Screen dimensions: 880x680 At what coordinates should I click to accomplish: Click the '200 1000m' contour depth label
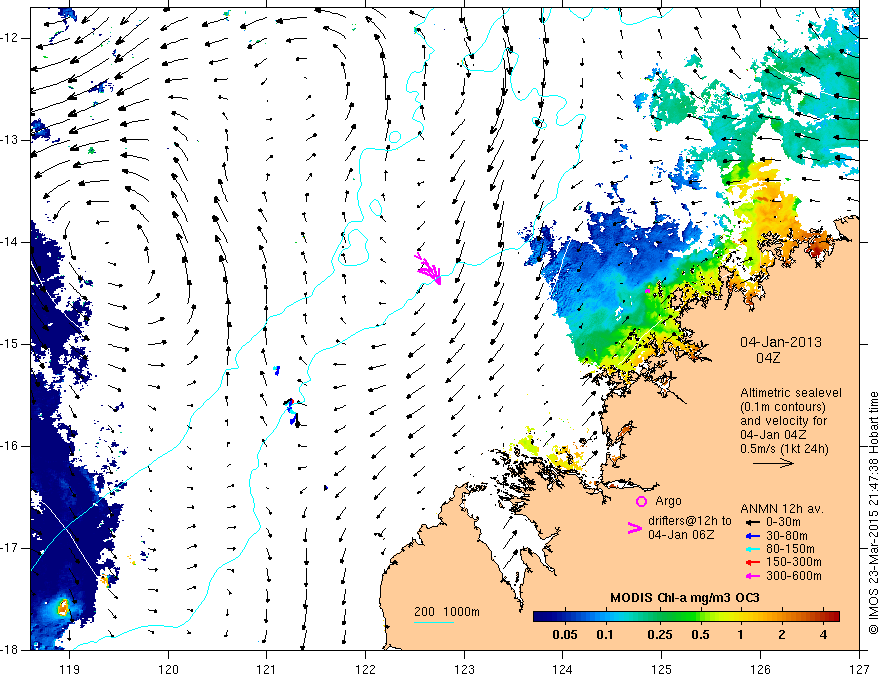(447, 612)
